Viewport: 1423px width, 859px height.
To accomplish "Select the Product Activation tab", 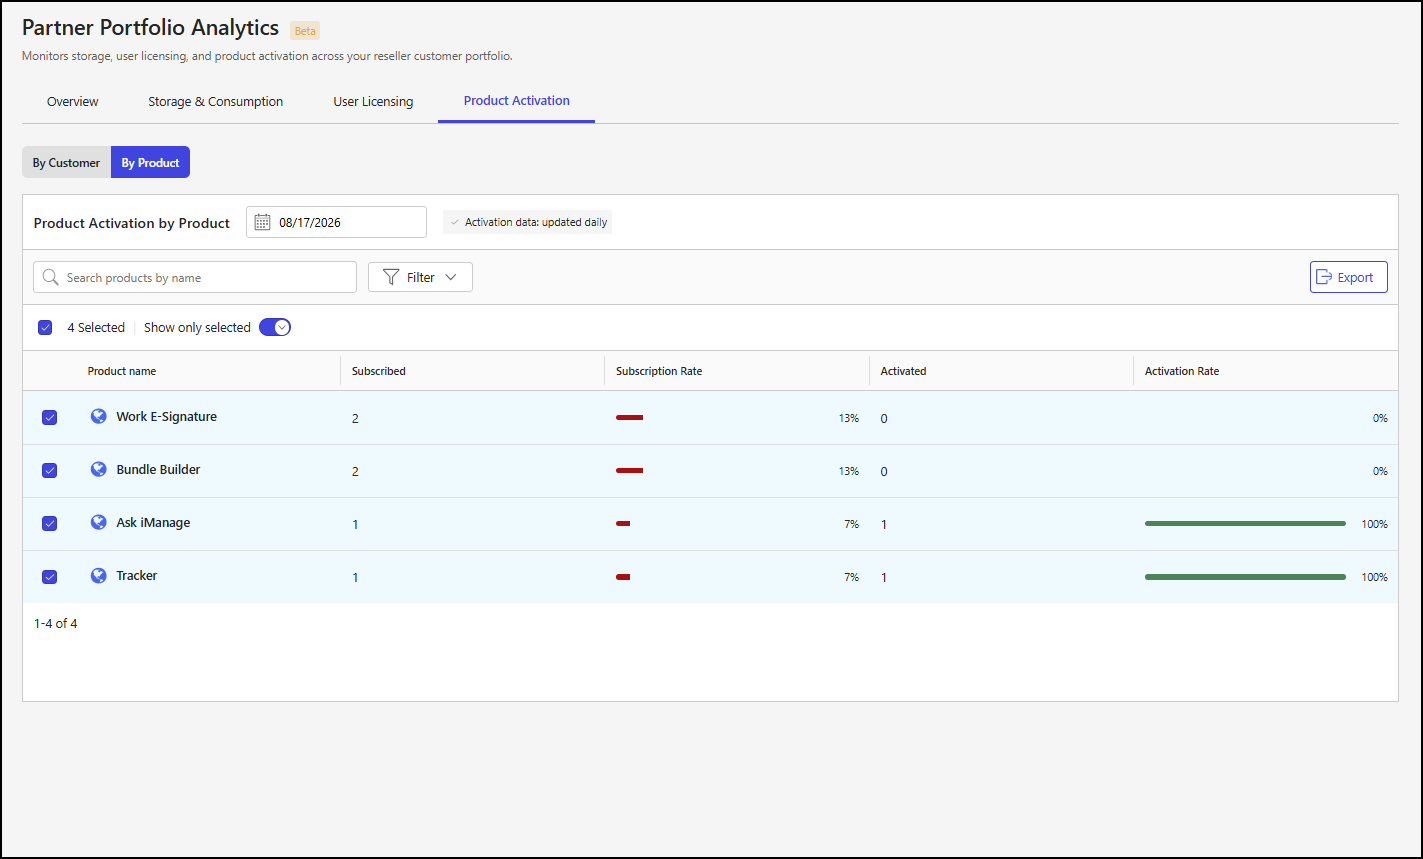I will pos(516,101).
